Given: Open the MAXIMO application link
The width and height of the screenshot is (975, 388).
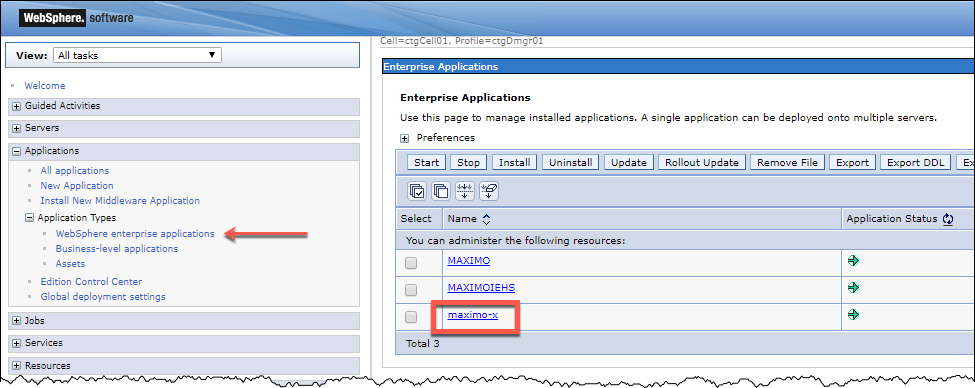Looking at the screenshot, I should [469, 261].
